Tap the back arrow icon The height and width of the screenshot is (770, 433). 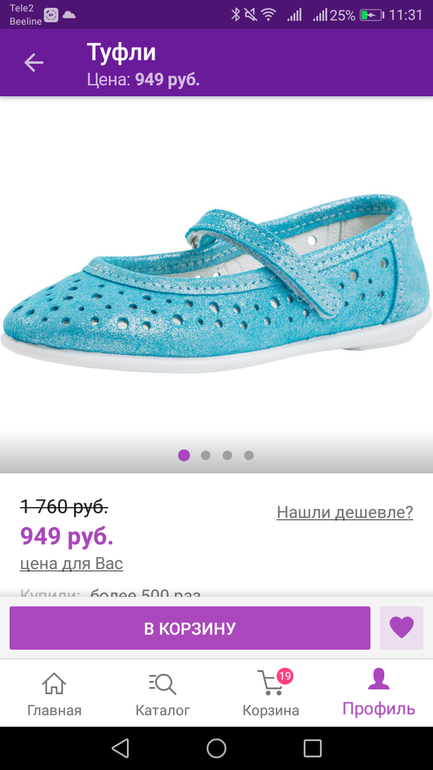click(34, 63)
